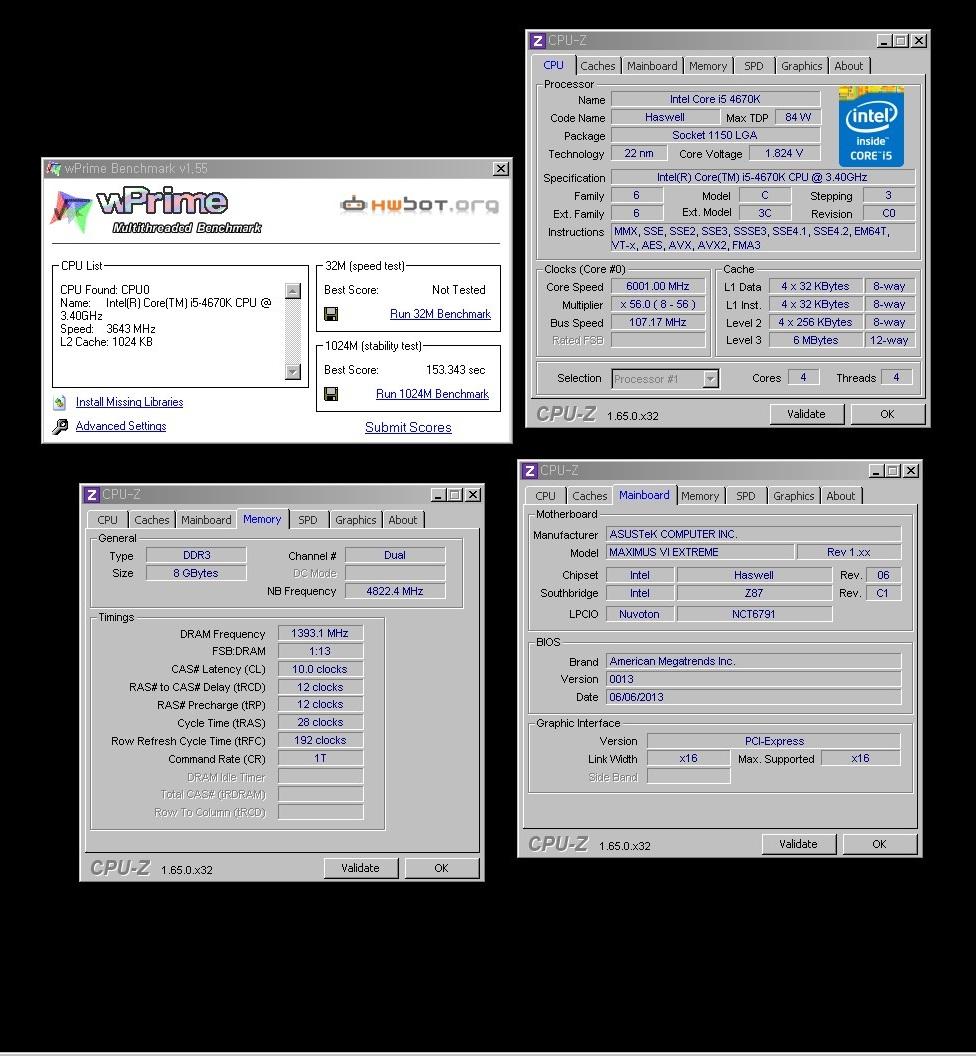
Task: Click Intel Core i5 4670K name field
Action: (715, 99)
